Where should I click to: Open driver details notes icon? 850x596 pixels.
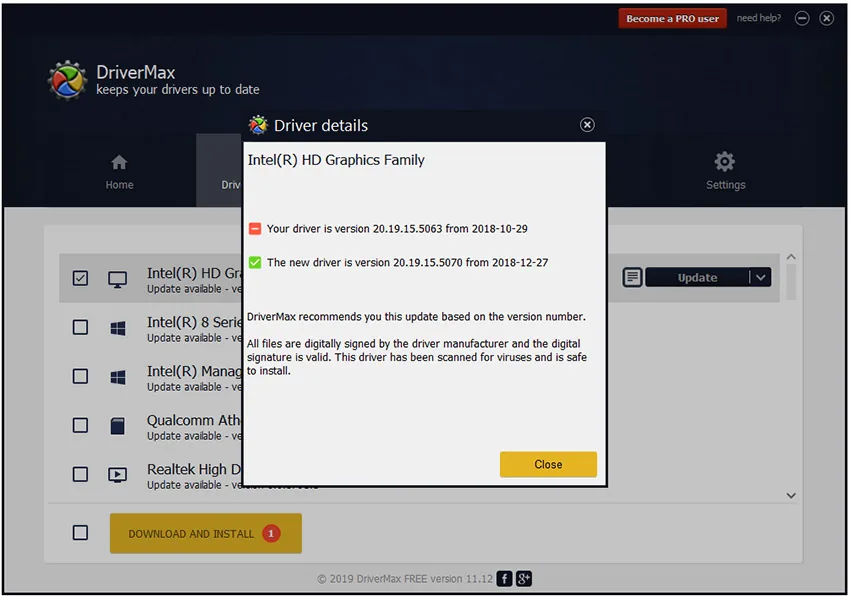(x=632, y=277)
